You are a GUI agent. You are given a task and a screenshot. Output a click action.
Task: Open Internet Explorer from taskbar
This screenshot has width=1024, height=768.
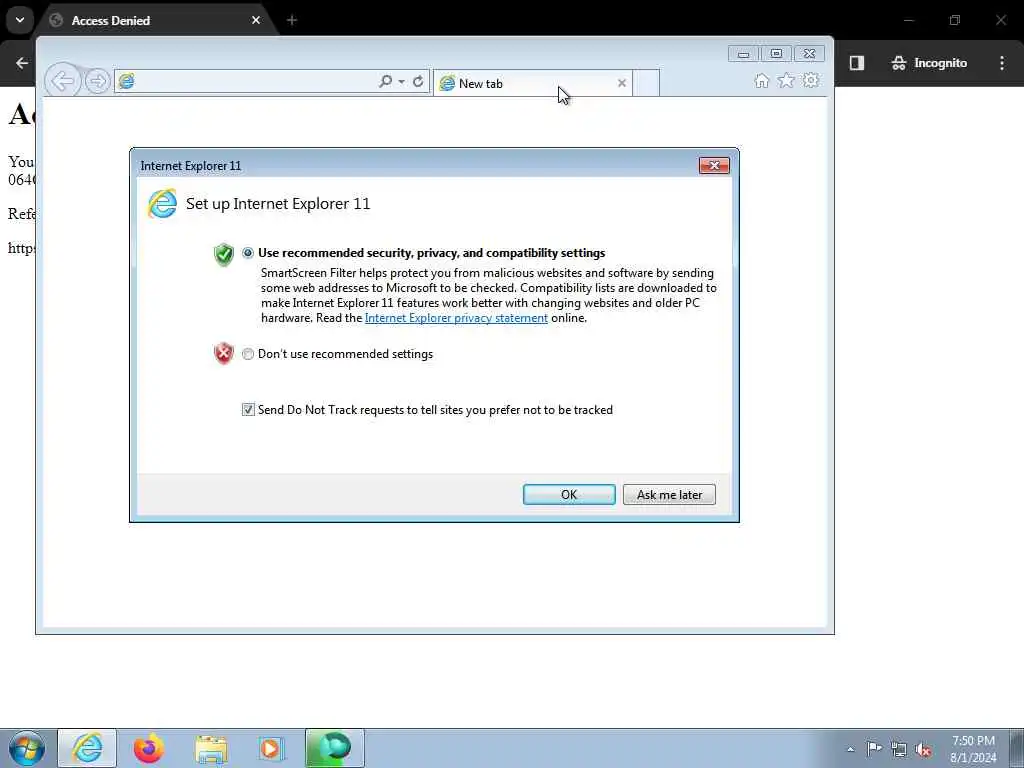(87, 748)
